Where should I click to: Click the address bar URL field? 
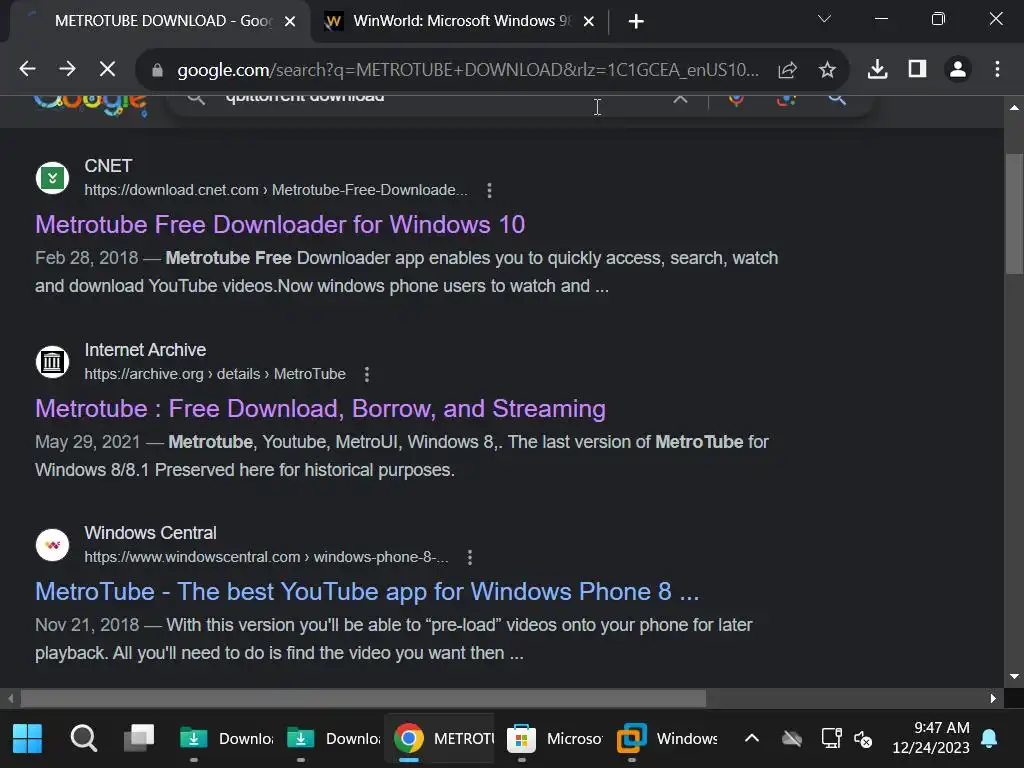click(468, 70)
